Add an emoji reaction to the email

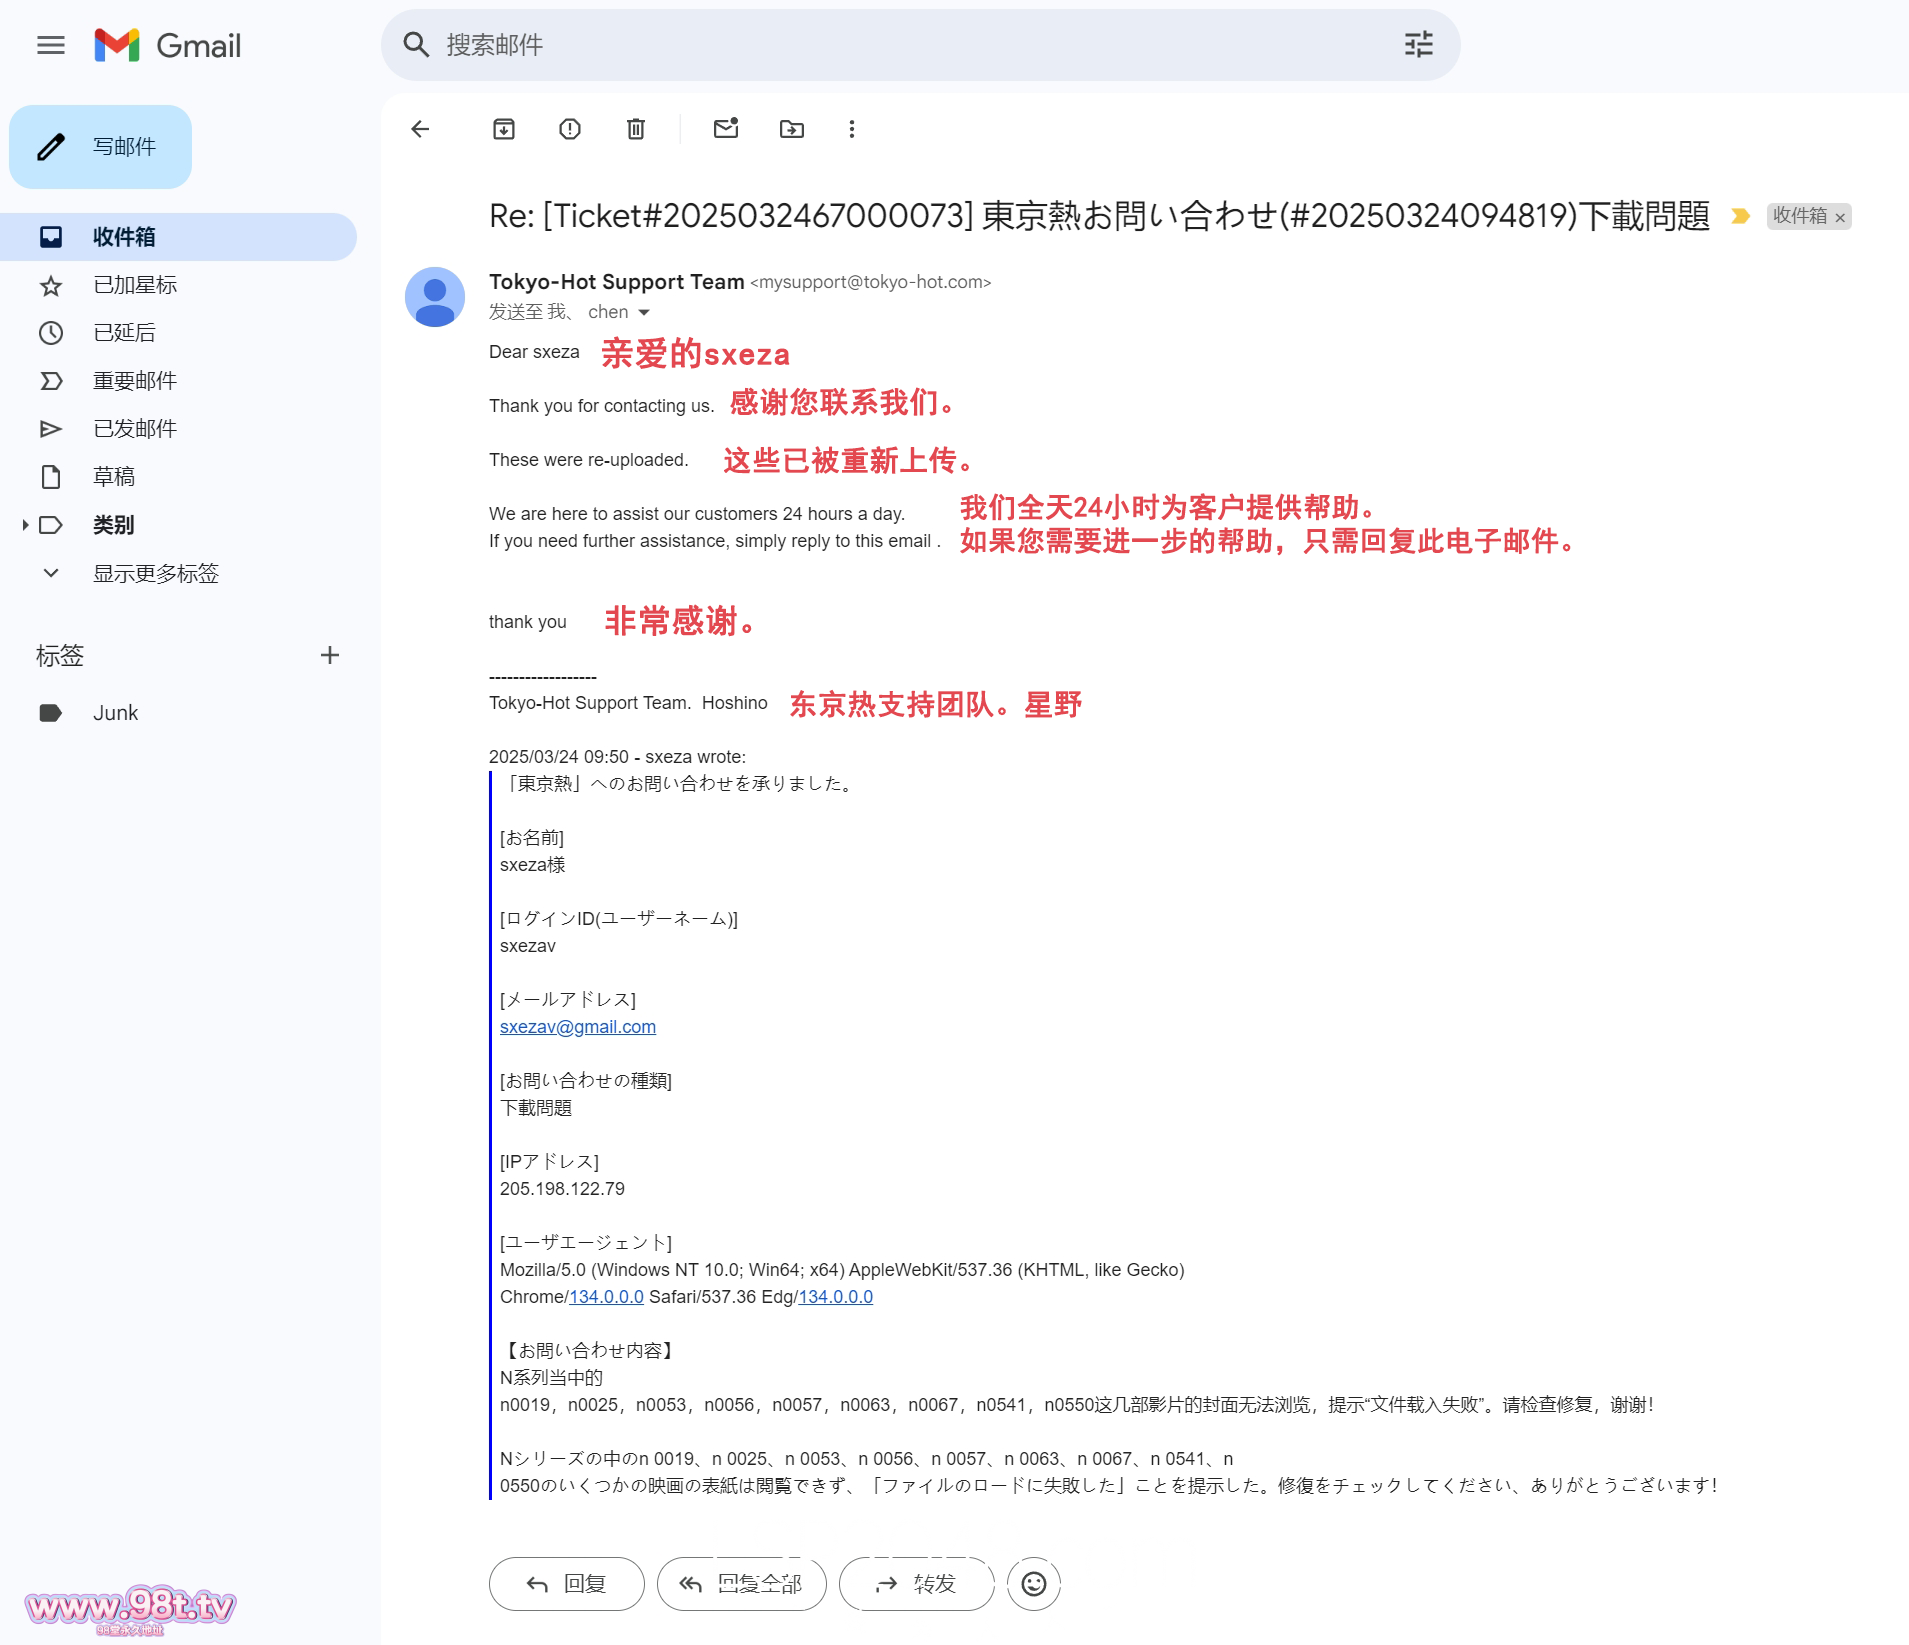[x=1034, y=1584]
